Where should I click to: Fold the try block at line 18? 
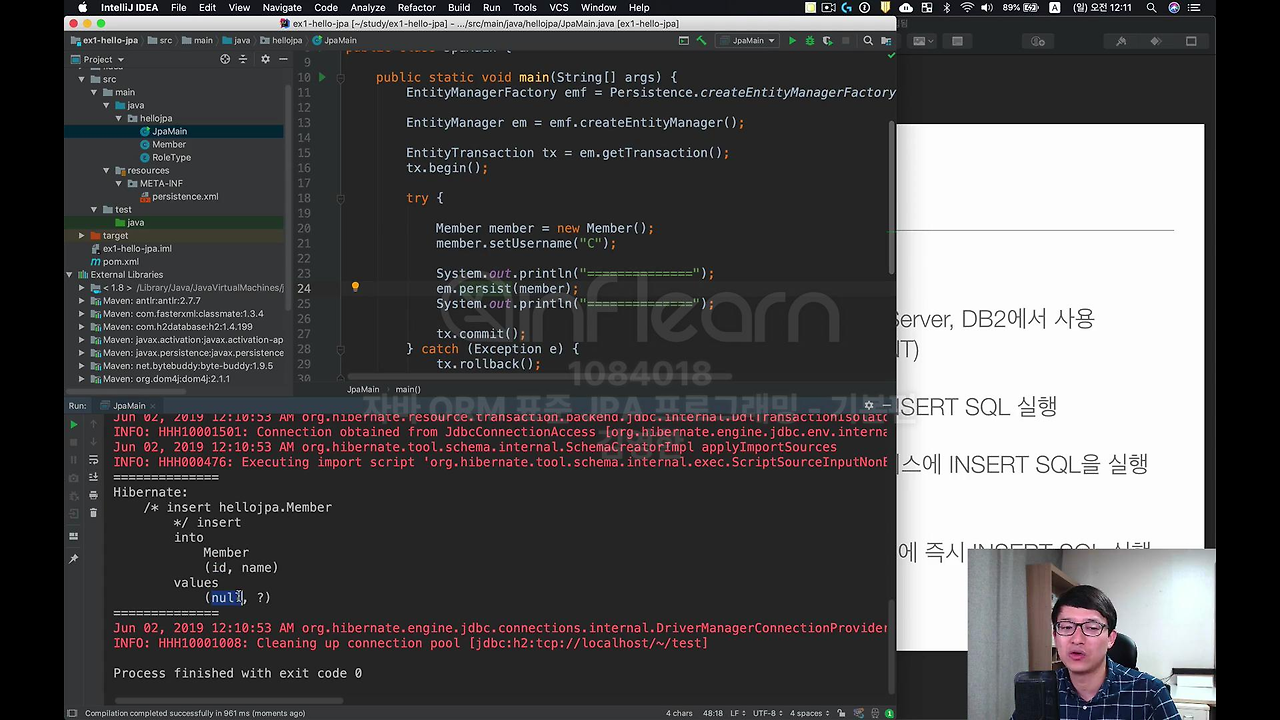(339, 198)
